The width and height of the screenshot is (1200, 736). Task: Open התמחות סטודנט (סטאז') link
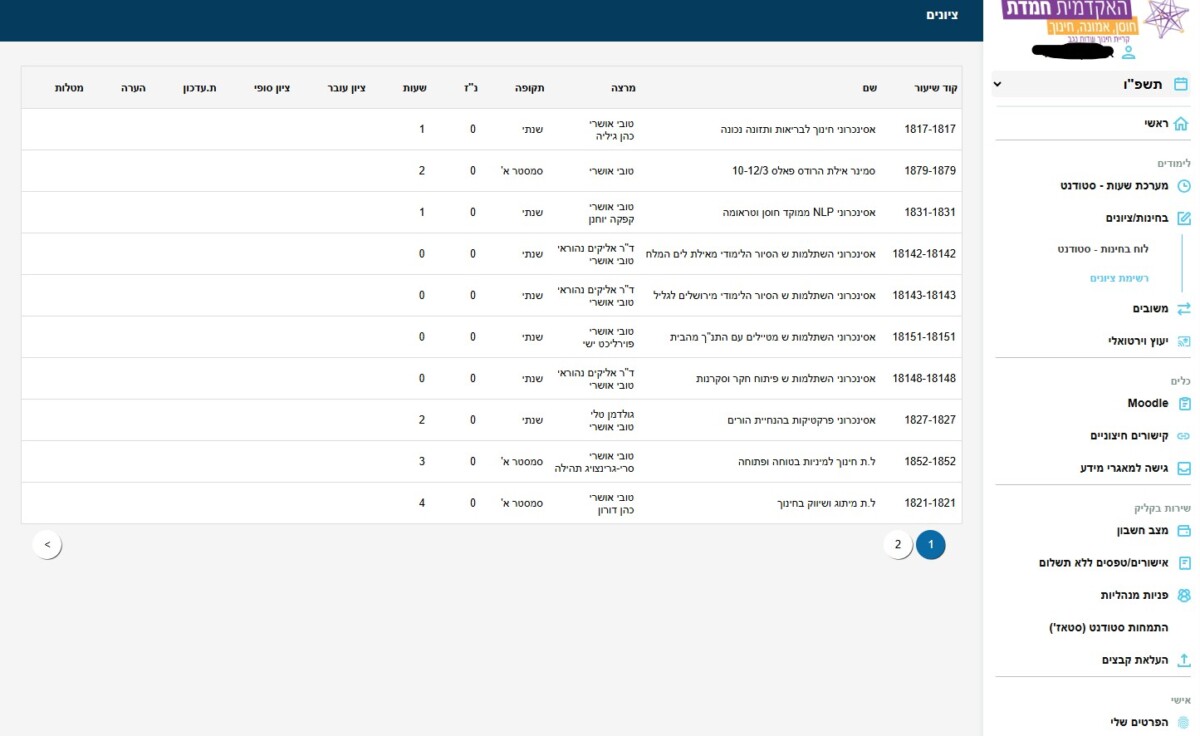[1106, 628]
